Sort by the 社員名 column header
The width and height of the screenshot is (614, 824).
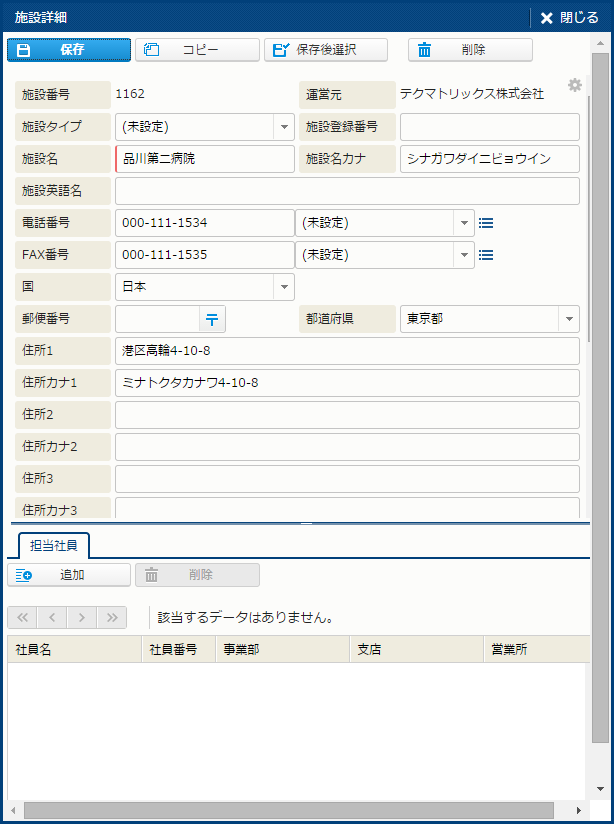pos(74,649)
